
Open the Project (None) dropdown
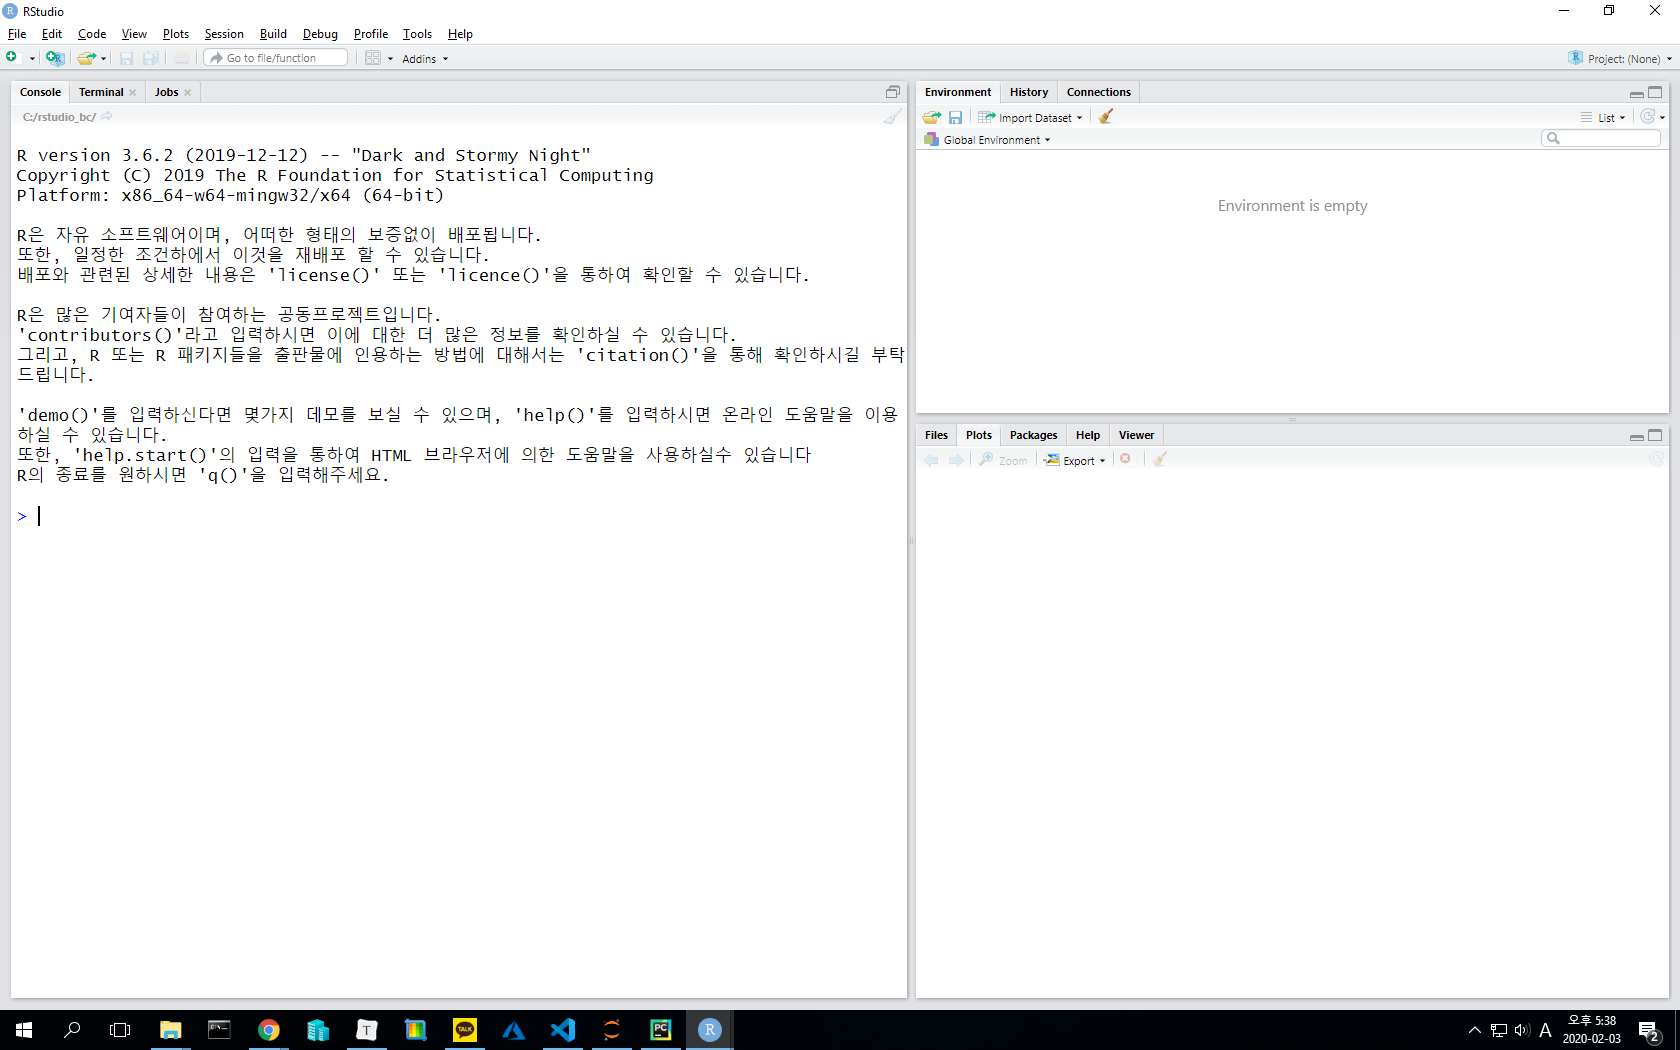click(x=1620, y=59)
